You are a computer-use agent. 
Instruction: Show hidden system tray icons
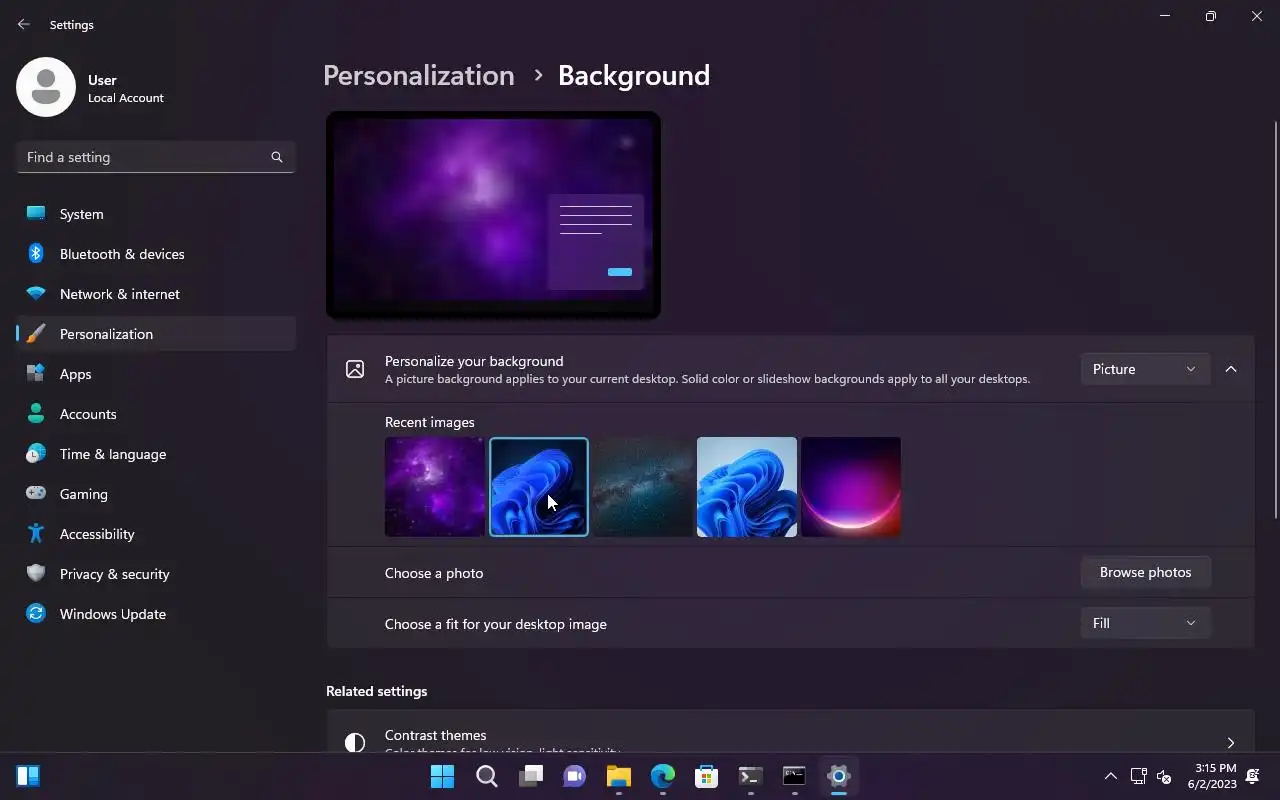[x=1110, y=776]
